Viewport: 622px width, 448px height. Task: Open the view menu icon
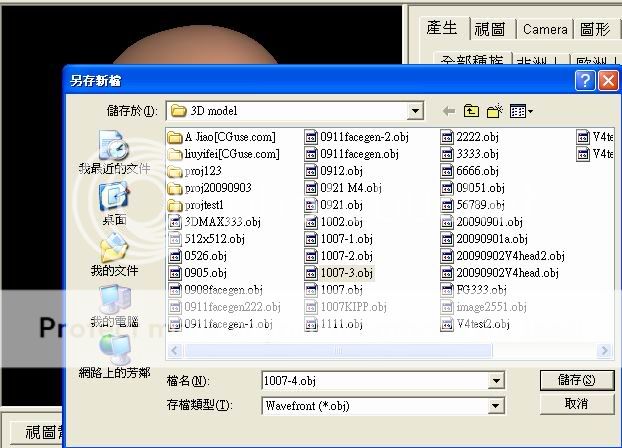(521, 111)
